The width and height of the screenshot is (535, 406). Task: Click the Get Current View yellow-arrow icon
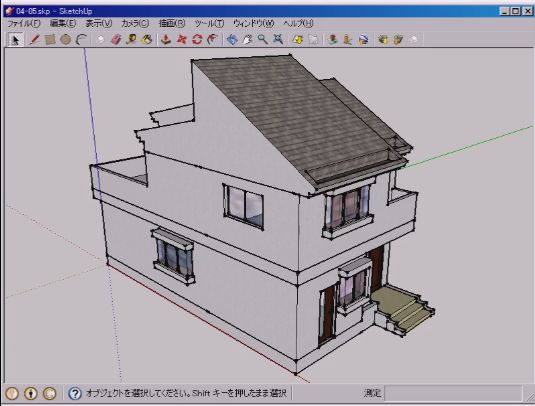pos(298,40)
